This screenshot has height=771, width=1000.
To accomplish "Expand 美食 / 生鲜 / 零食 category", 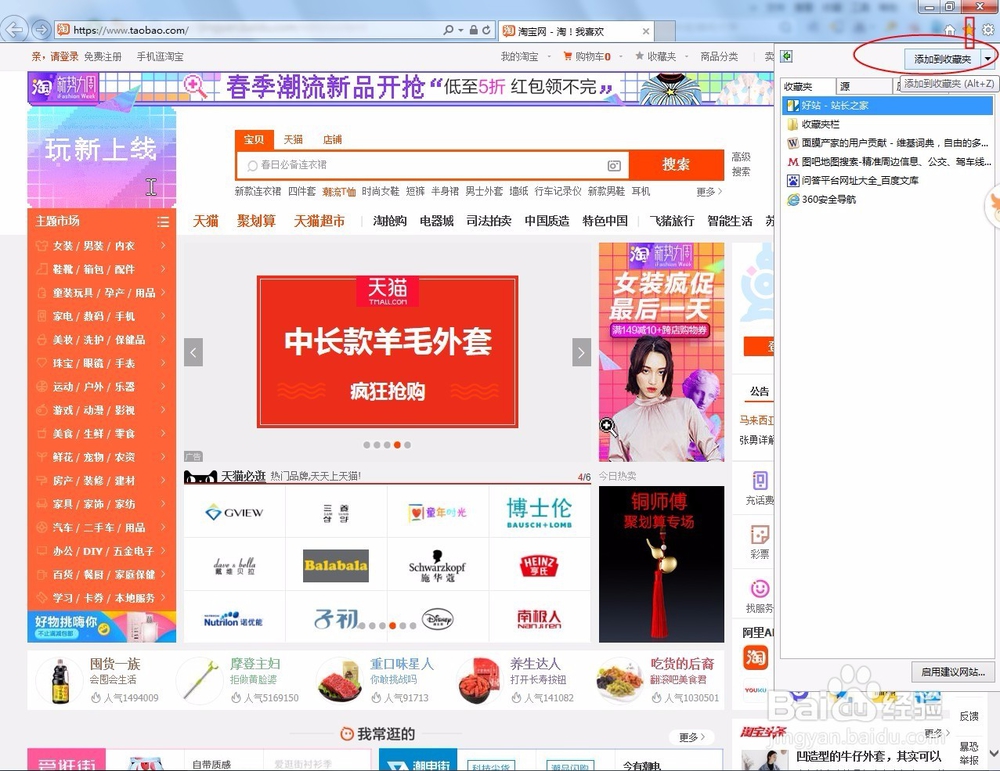I will (x=101, y=434).
